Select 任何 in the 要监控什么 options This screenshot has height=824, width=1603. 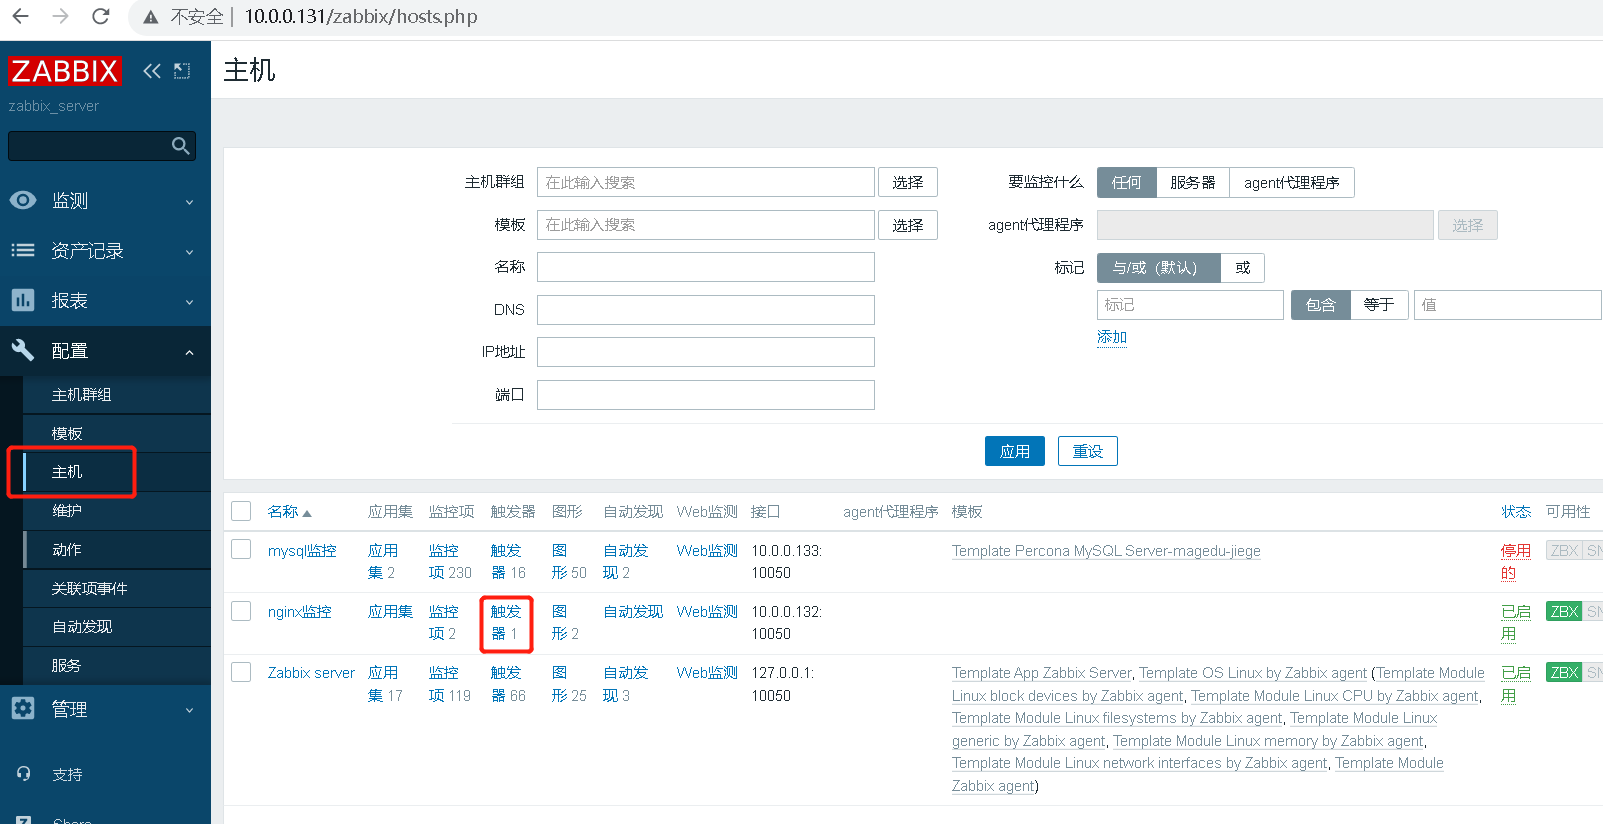tap(1127, 182)
